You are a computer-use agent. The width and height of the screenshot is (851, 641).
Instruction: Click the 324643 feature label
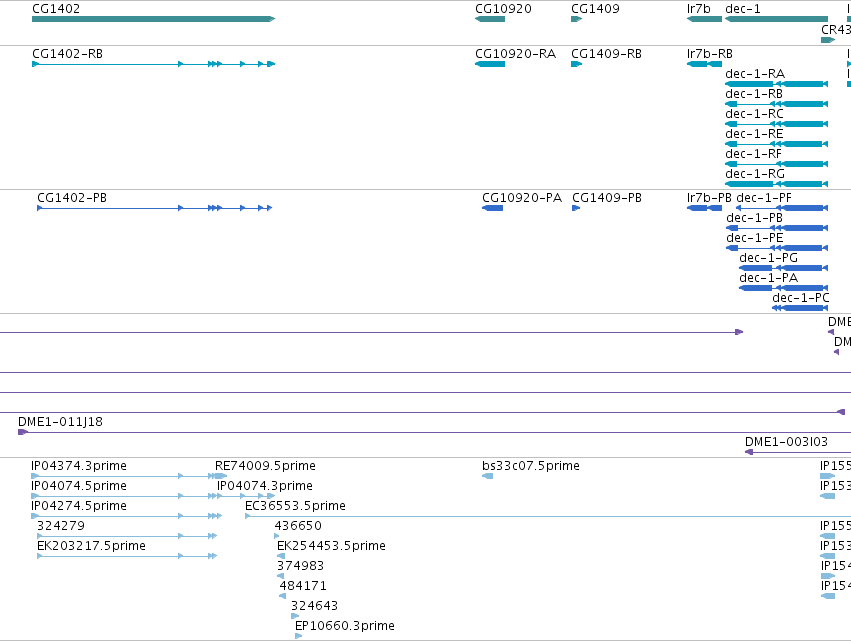click(x=314, y=606)
